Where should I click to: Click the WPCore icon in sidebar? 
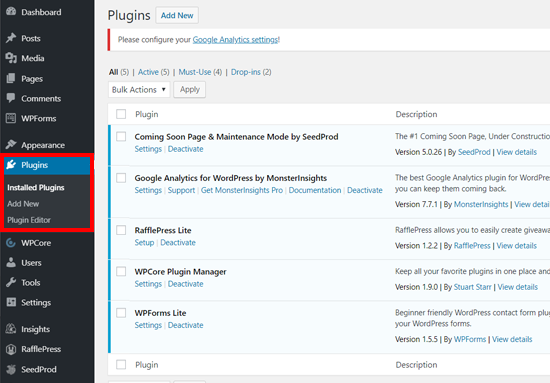tap(11, 242)
